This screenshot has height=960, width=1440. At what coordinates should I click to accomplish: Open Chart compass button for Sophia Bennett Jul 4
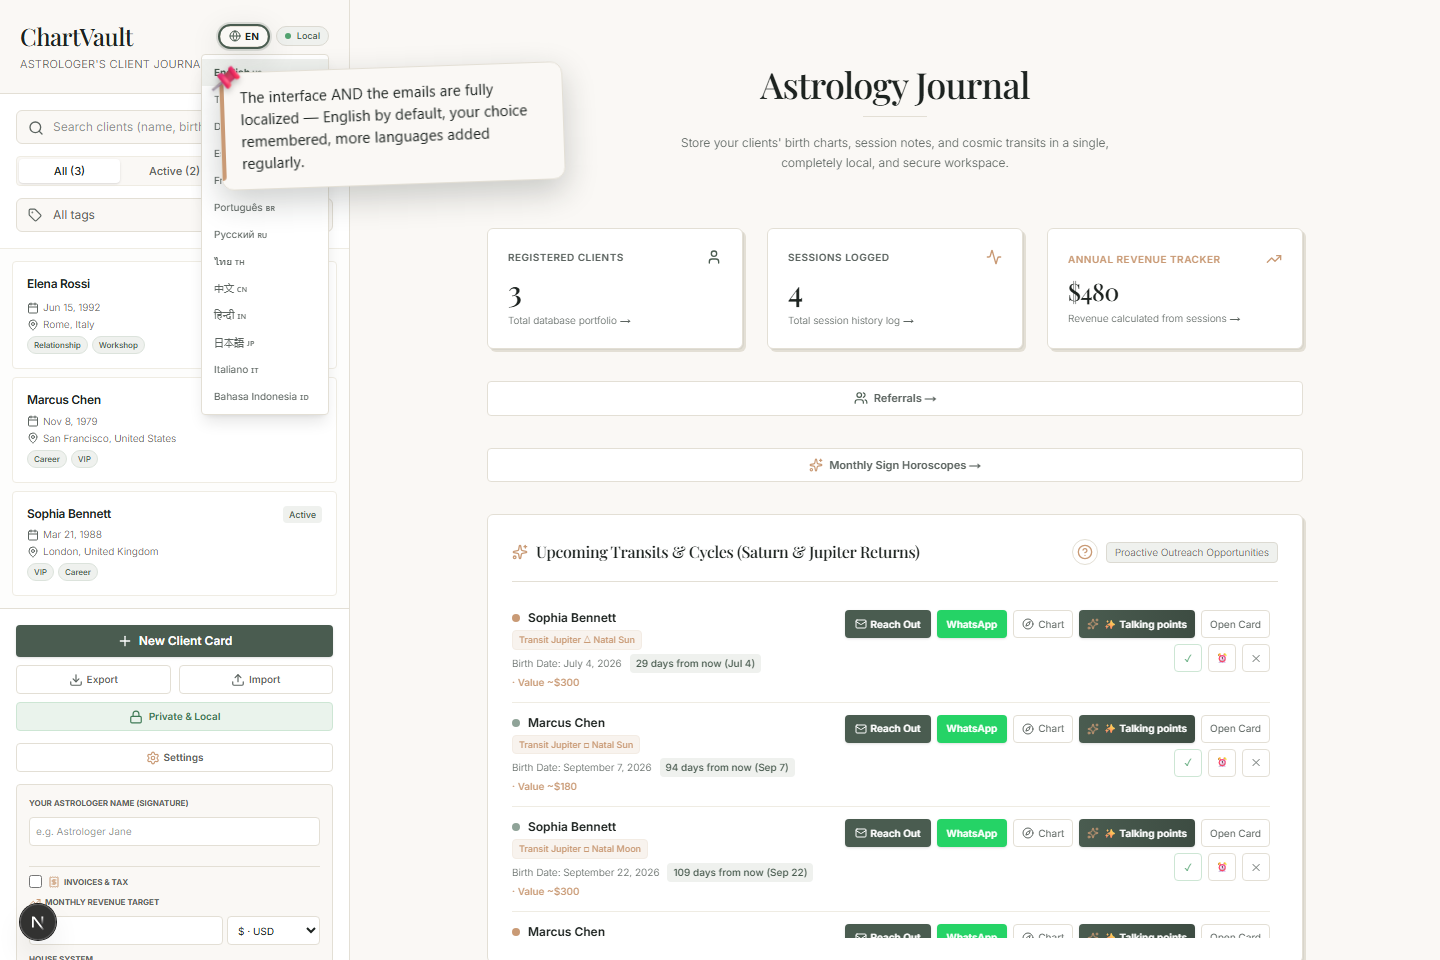1043,624
